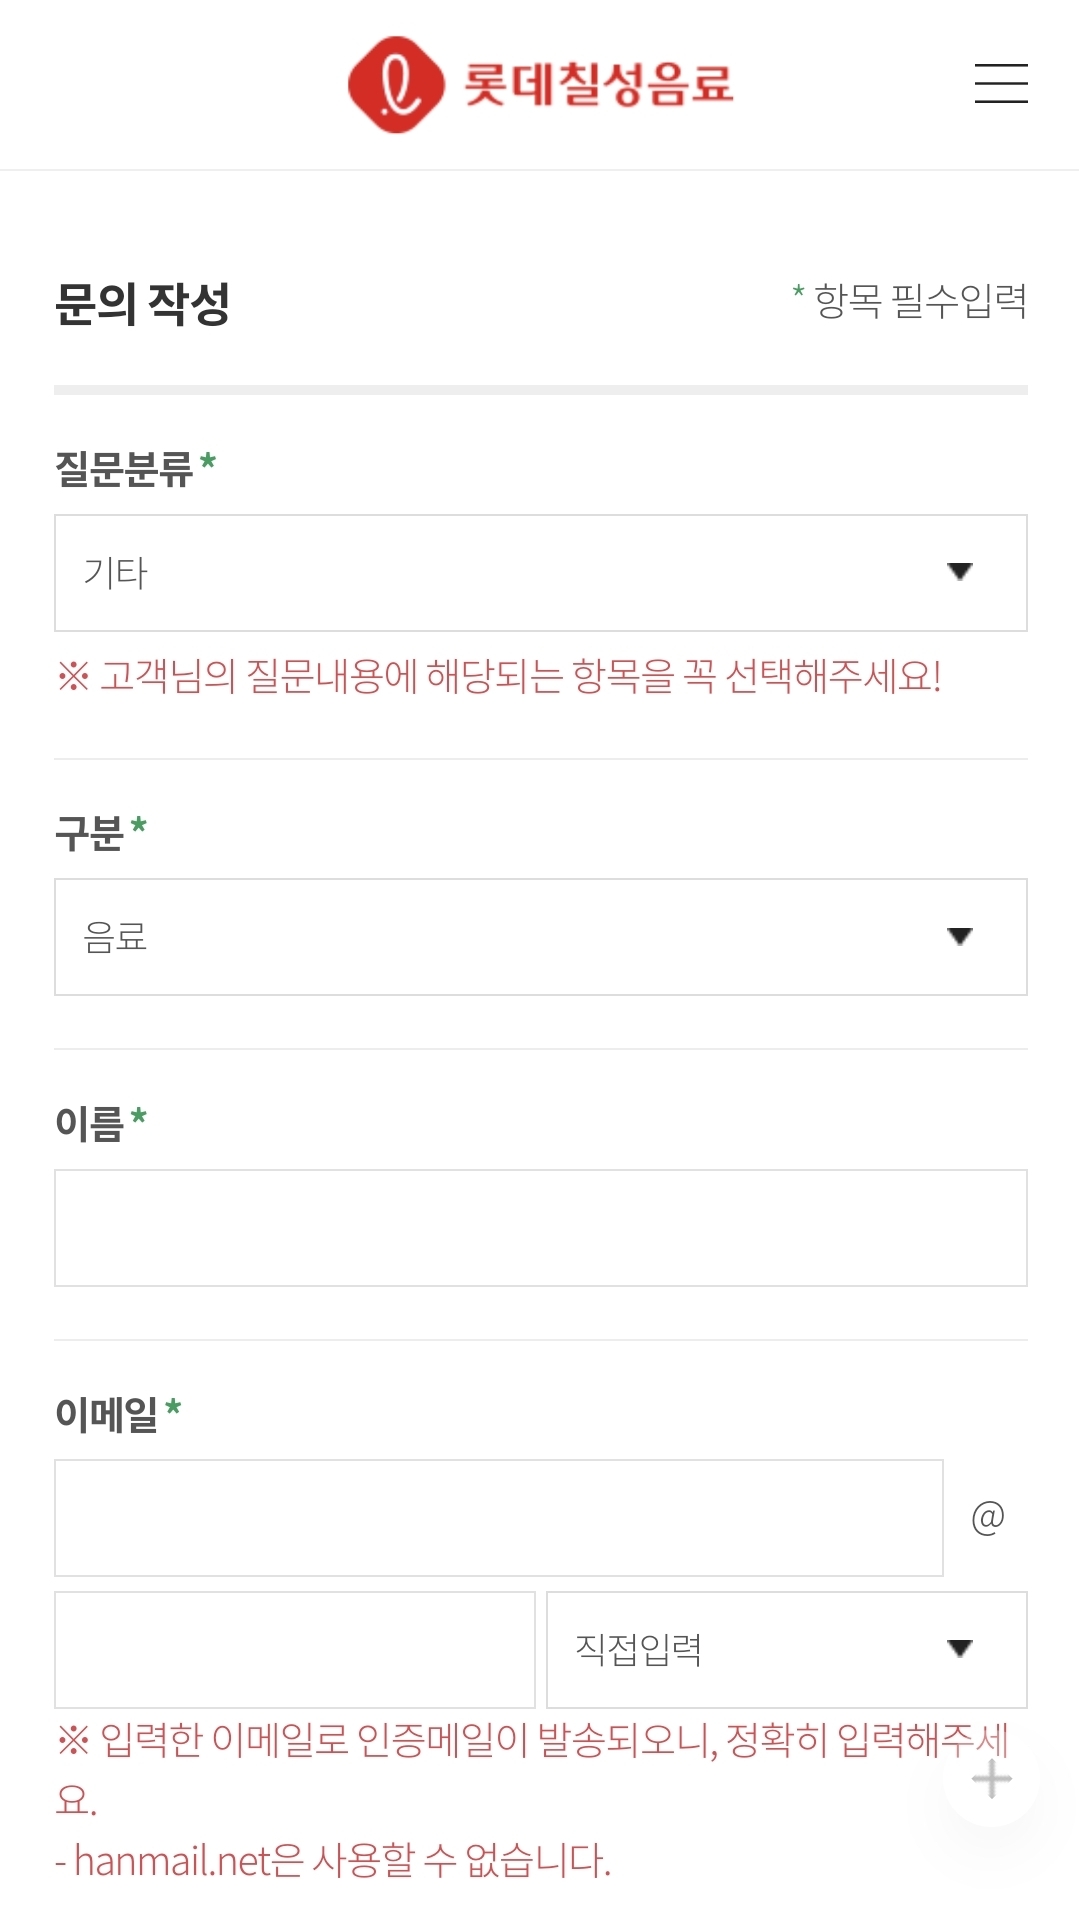Click the 항목 필수입력 note
1079x1920 pixels.
point(919,300)
